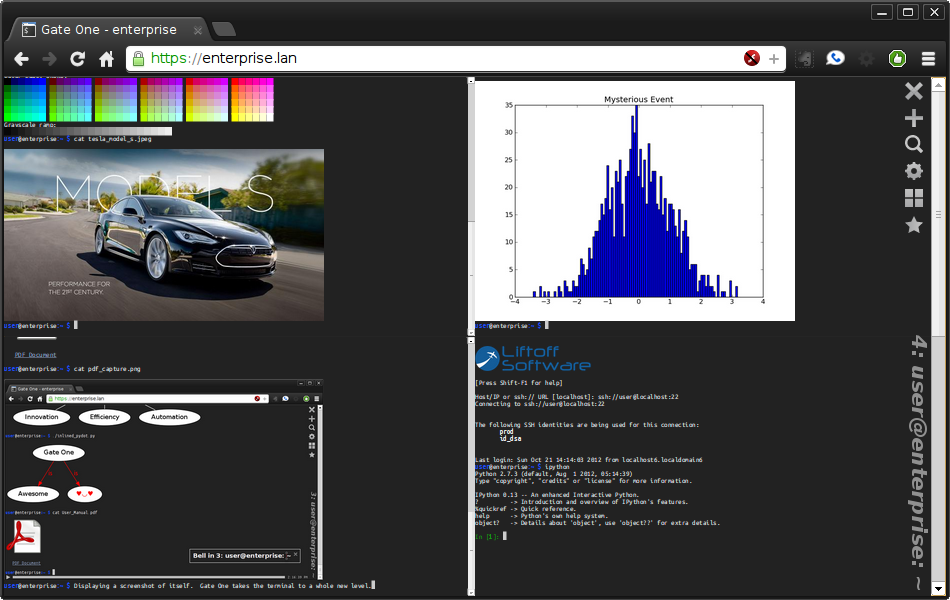Click the blue phone extension icon
The height and width of the screenshot is (600, 950).
(835, 59)
